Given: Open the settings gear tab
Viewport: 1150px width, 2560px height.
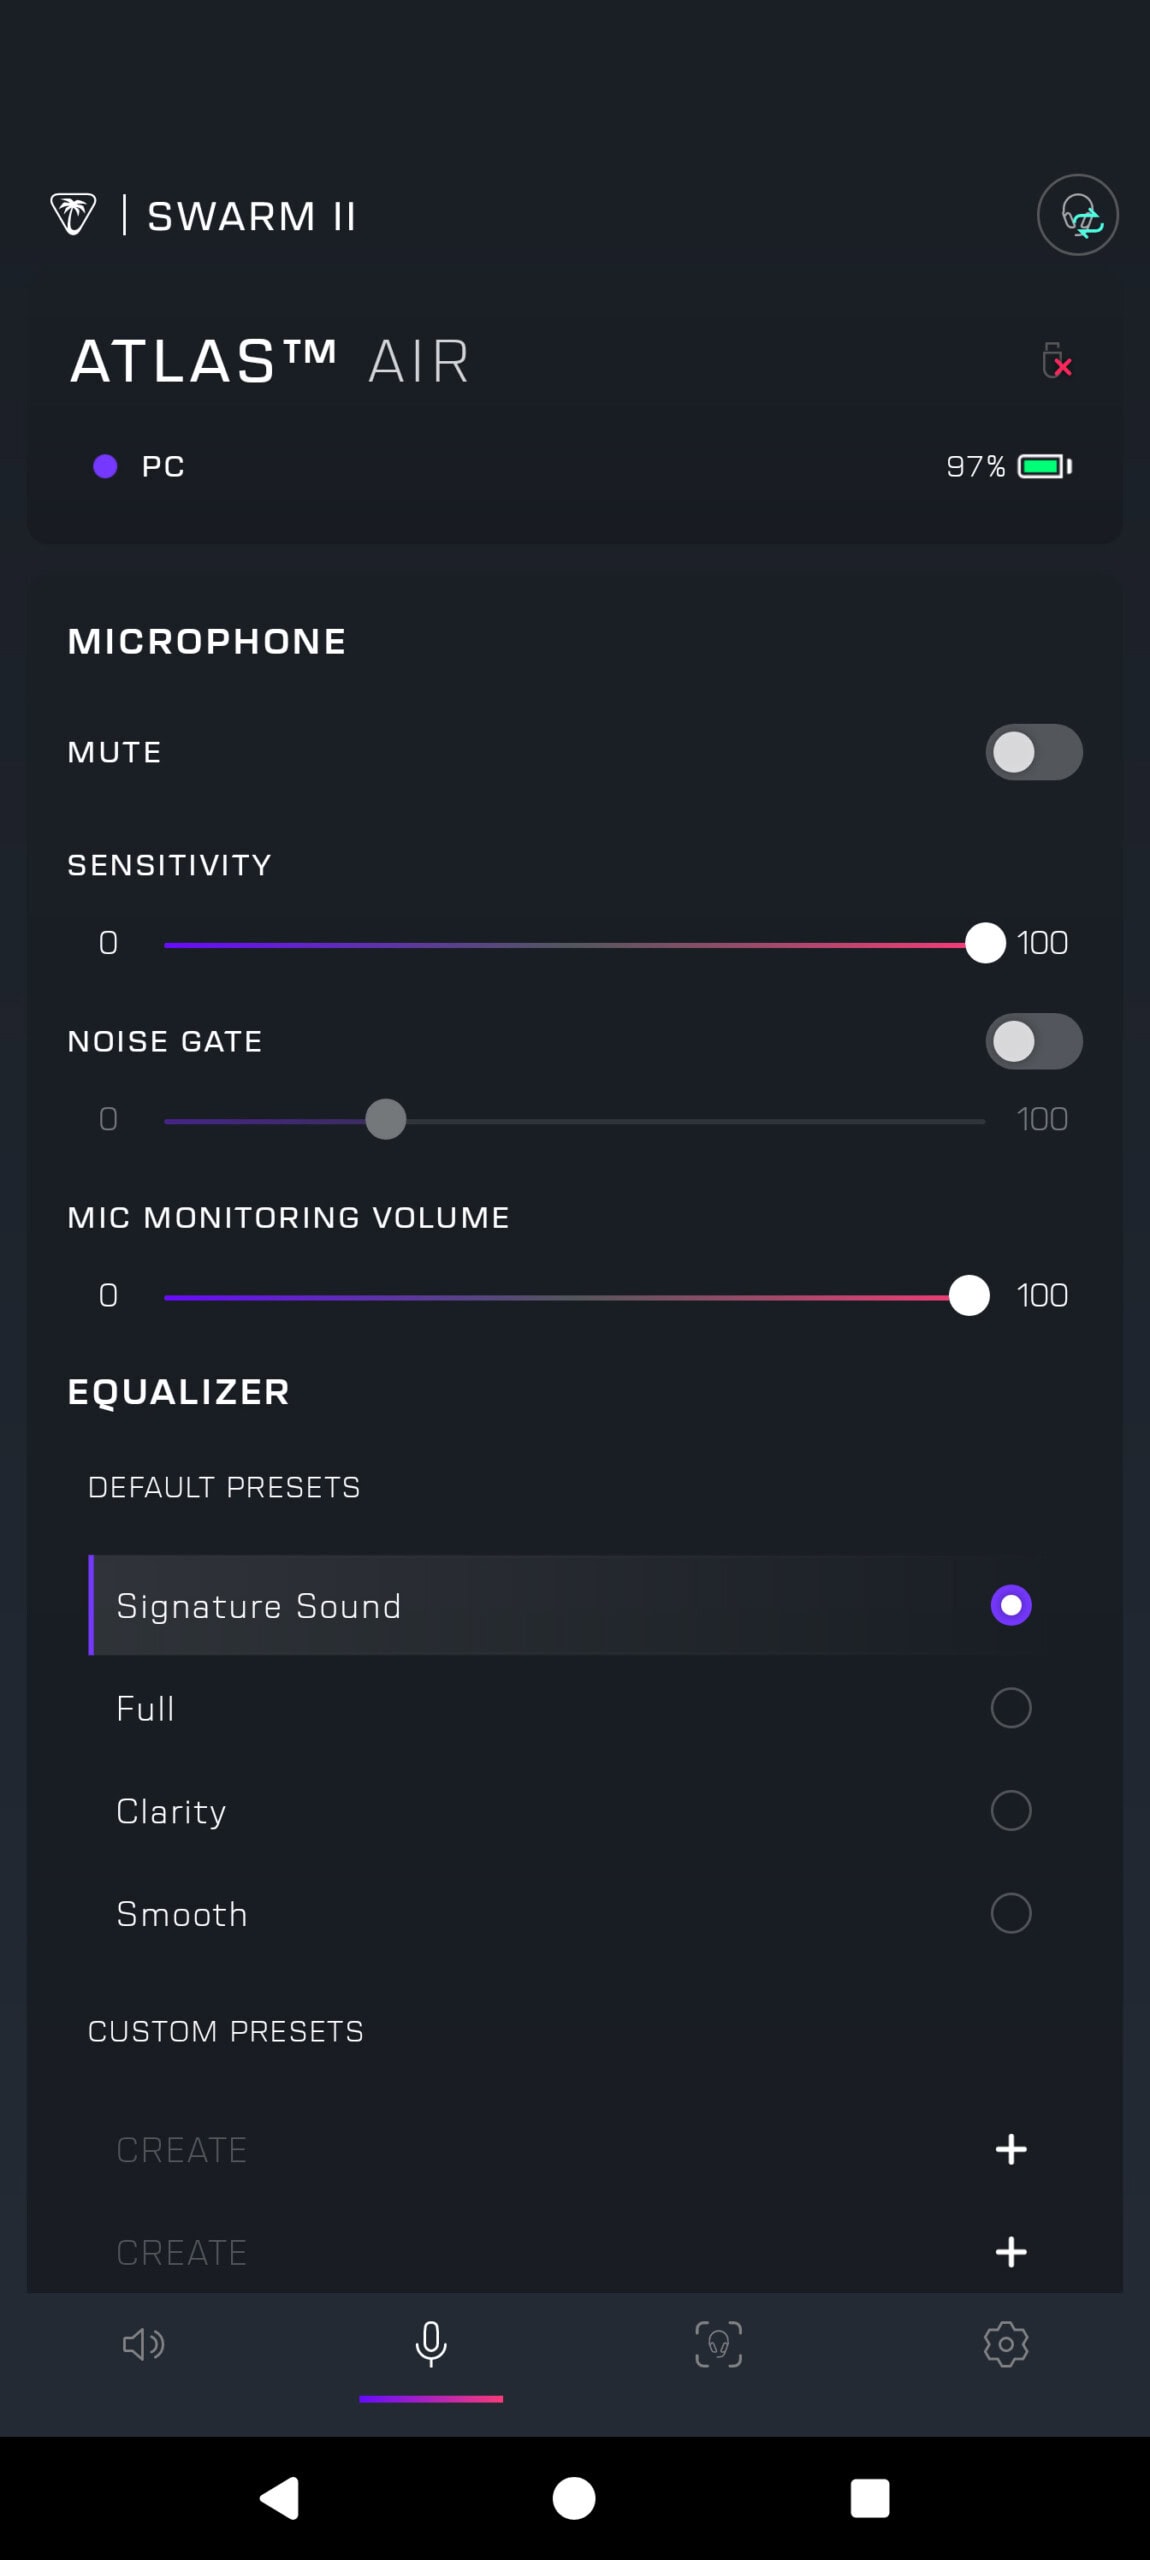Looking at the screenshot, I should [1006, 2344].
